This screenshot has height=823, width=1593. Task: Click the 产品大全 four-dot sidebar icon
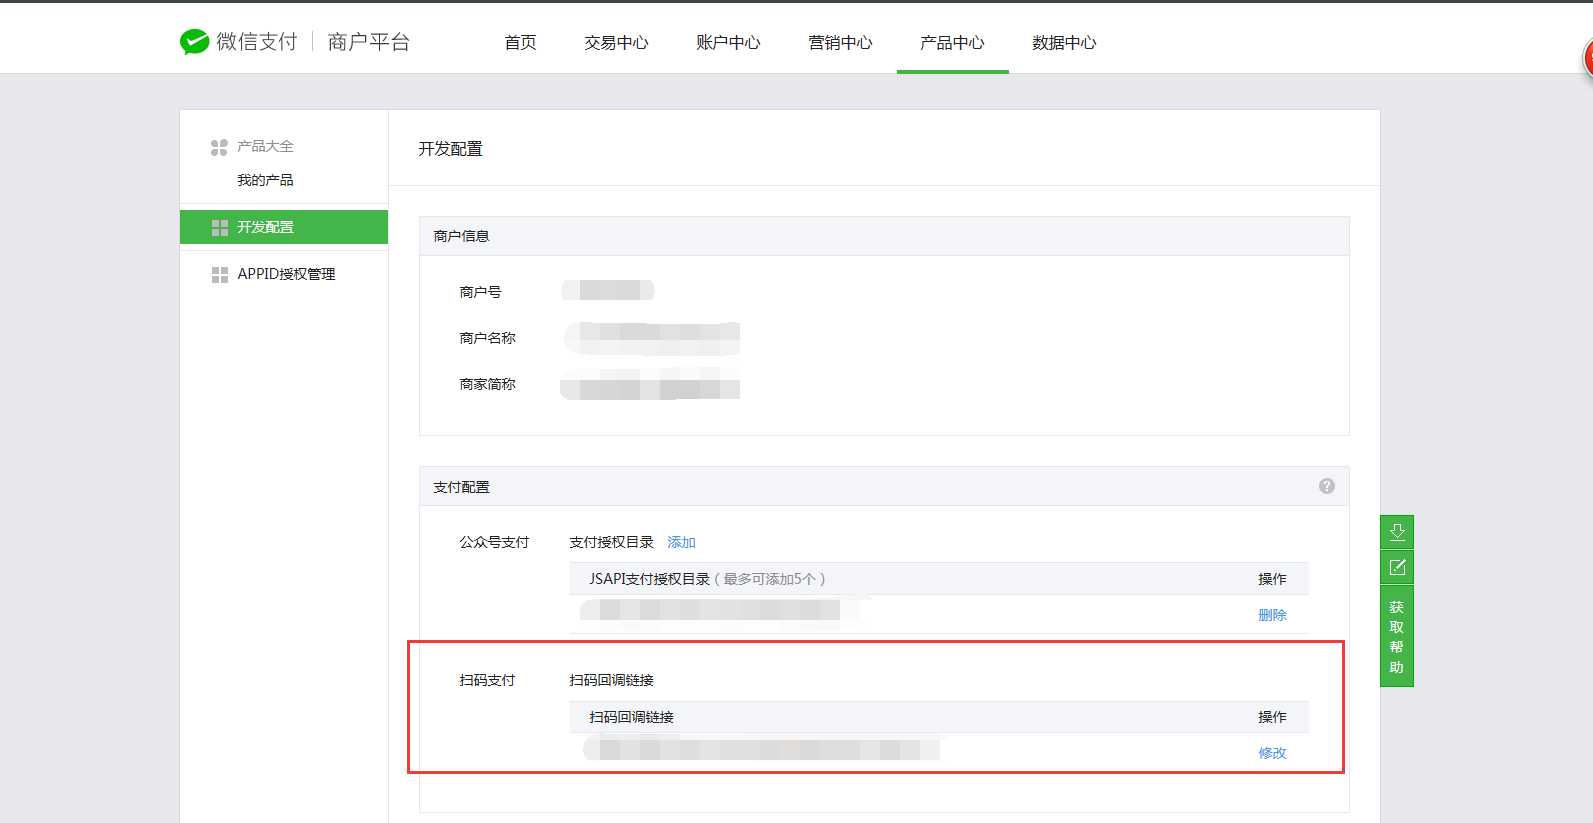219,147
